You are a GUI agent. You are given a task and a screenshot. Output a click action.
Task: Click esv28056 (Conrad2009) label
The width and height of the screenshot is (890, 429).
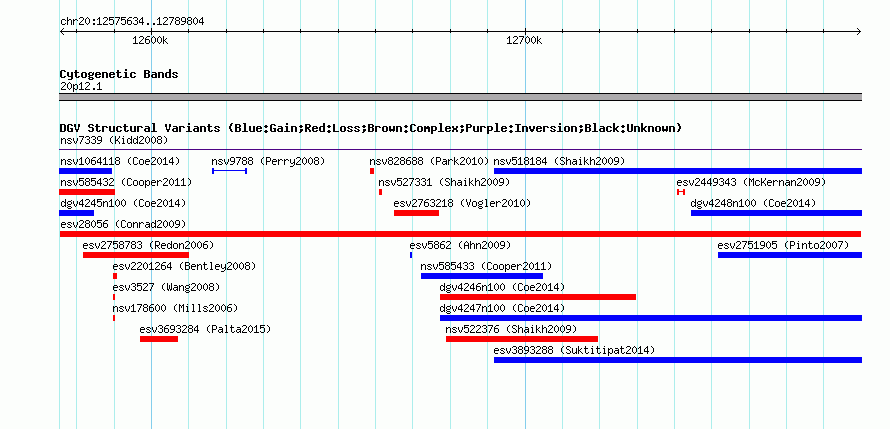(123, 224)
